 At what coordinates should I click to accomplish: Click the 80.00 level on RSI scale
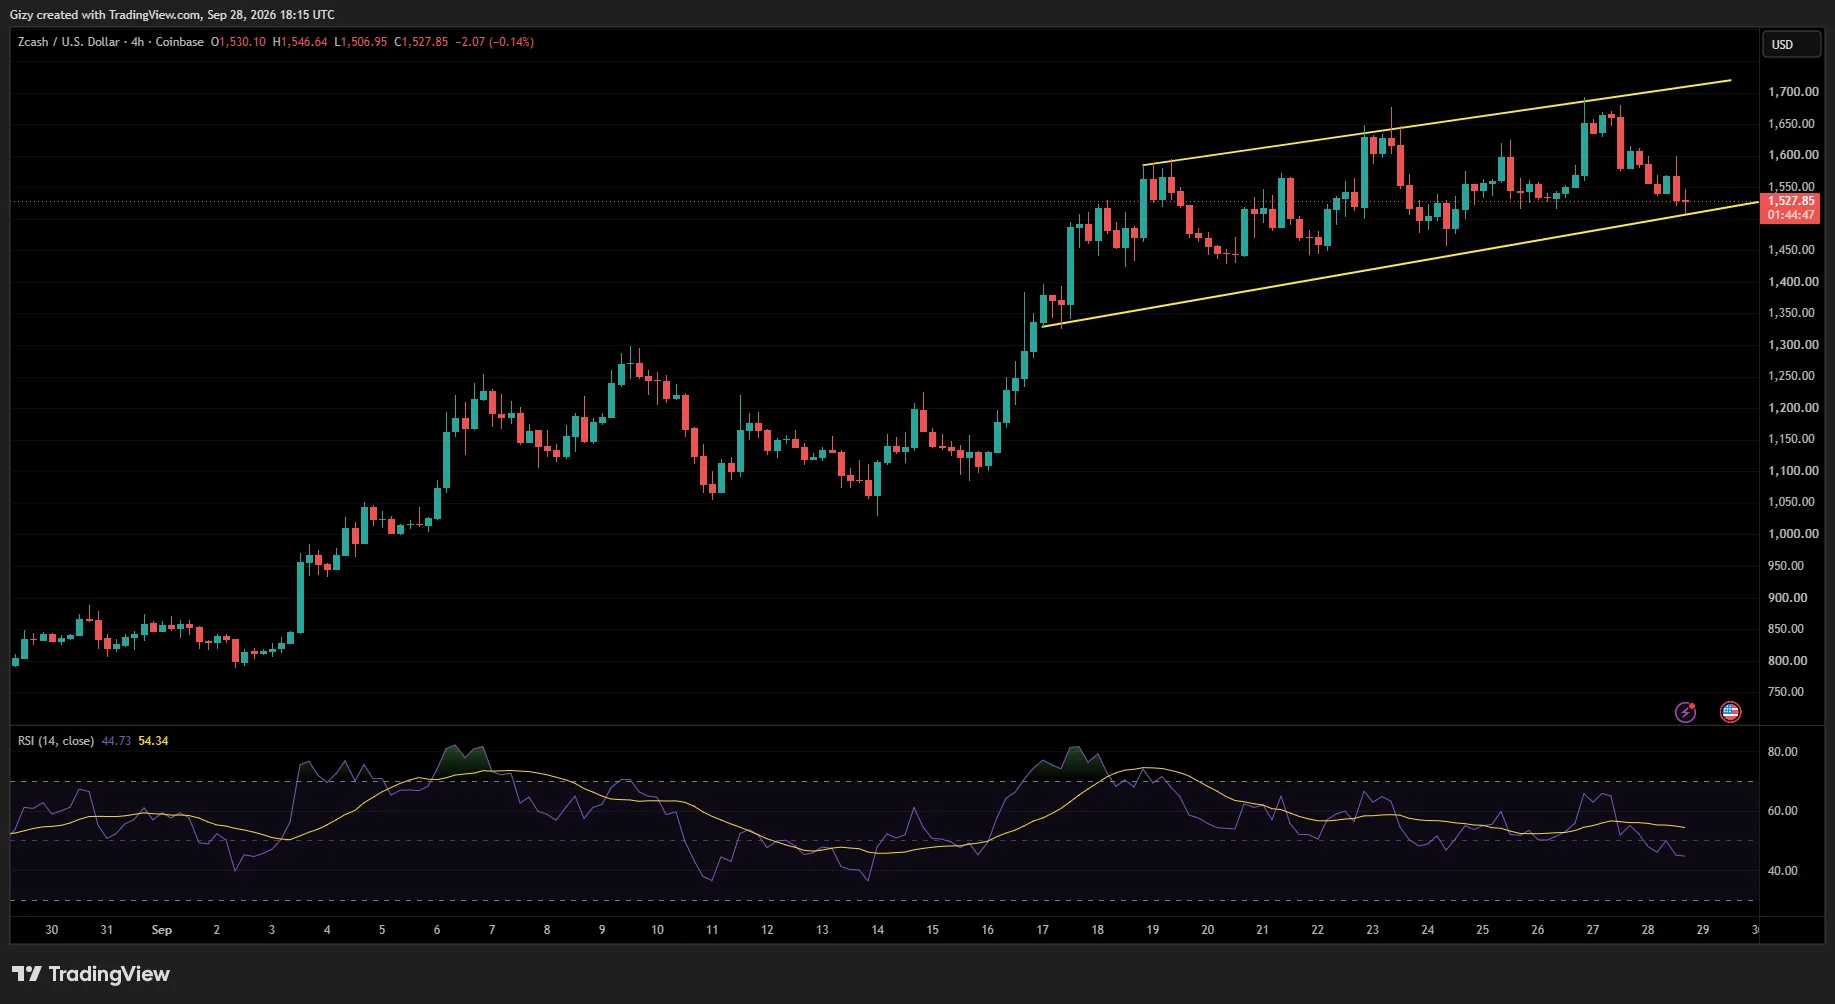(1782, 752)
